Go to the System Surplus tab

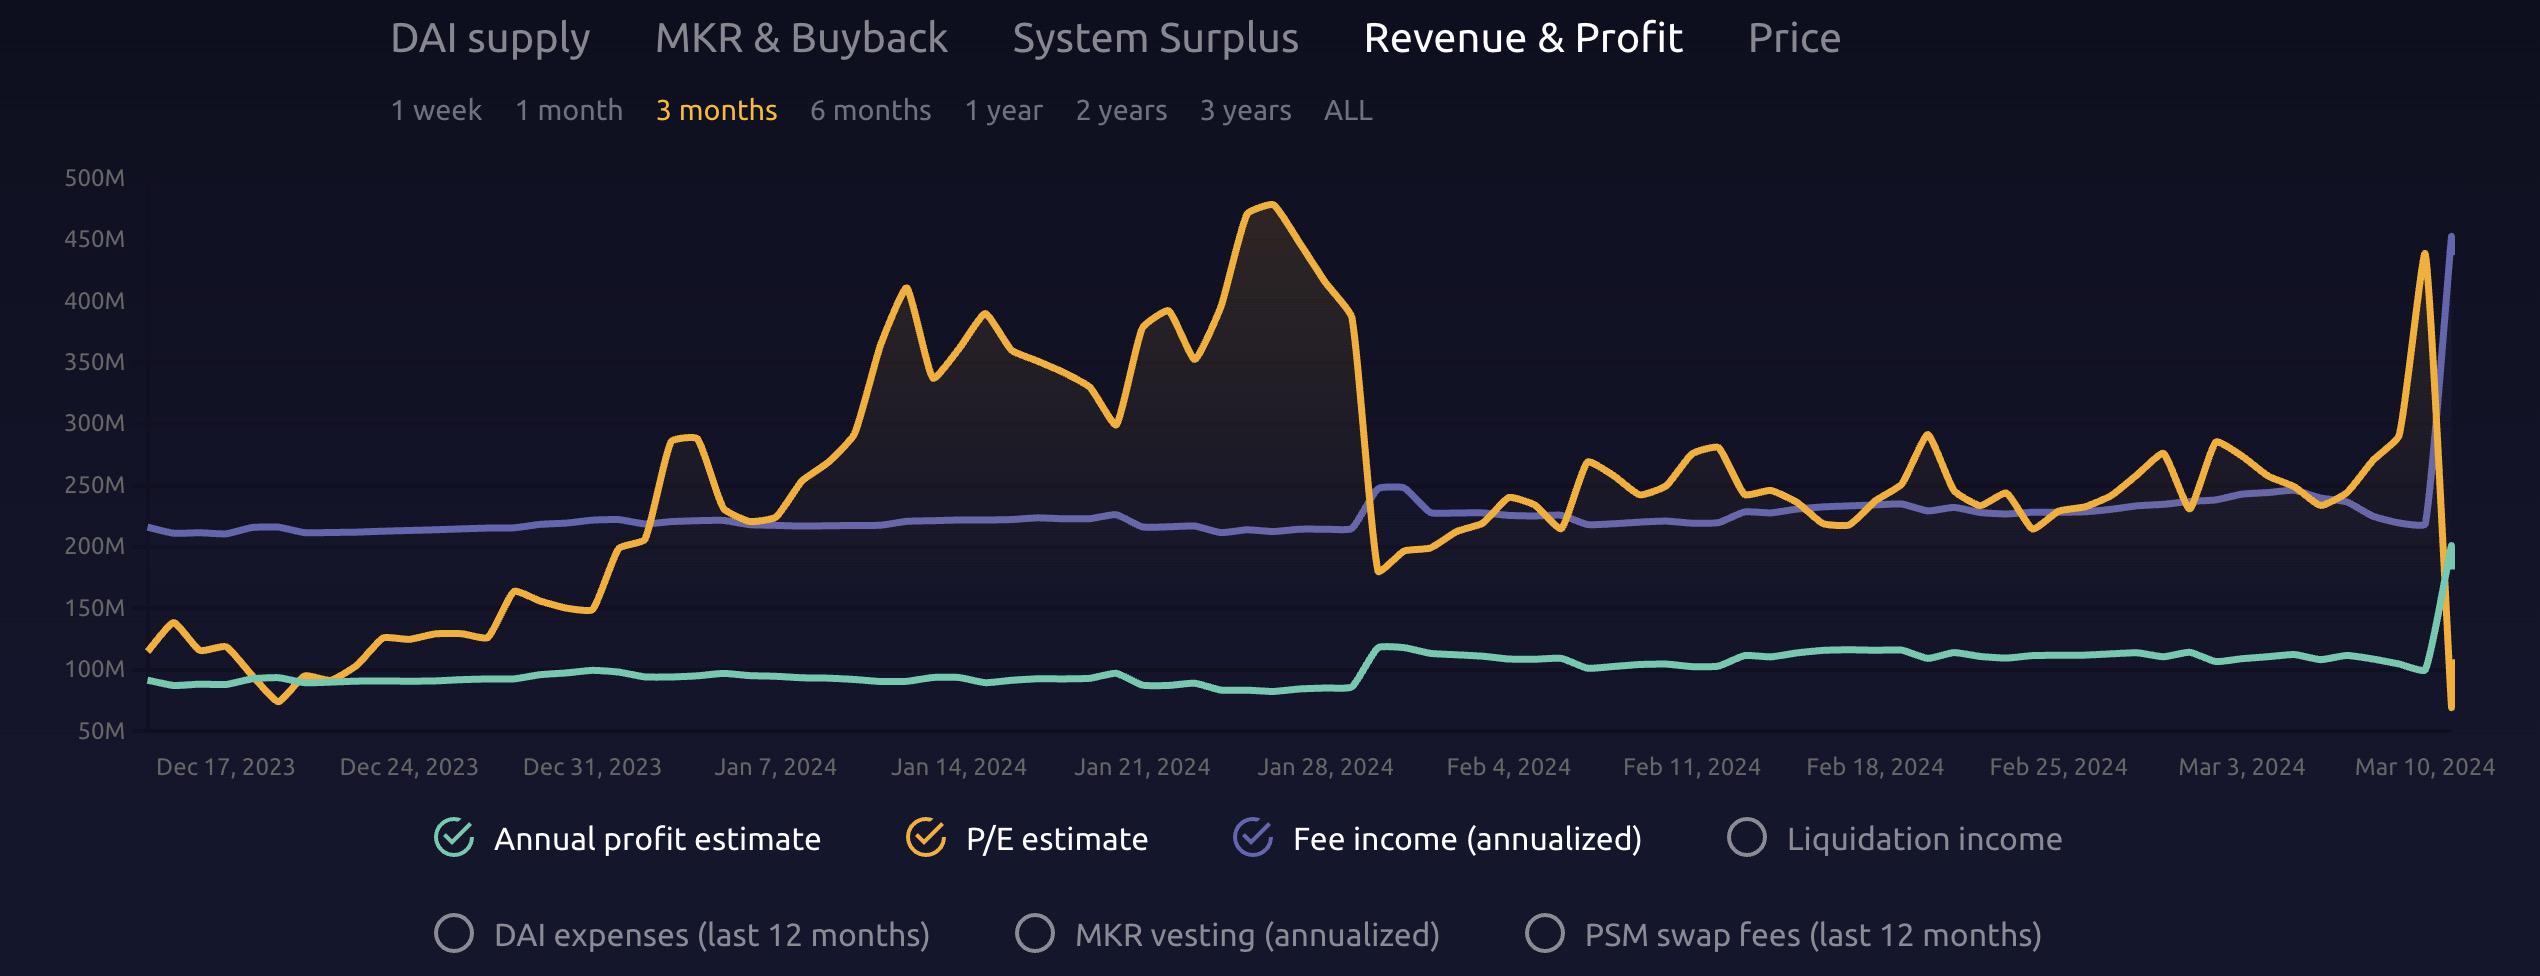[1155, 38]
